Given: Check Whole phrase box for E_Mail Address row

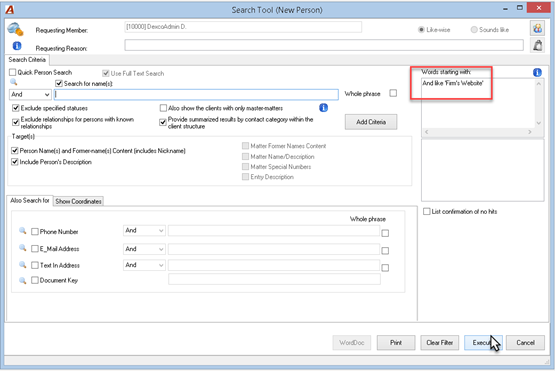Looking at the screenshot, I should [x=385, y=251].
